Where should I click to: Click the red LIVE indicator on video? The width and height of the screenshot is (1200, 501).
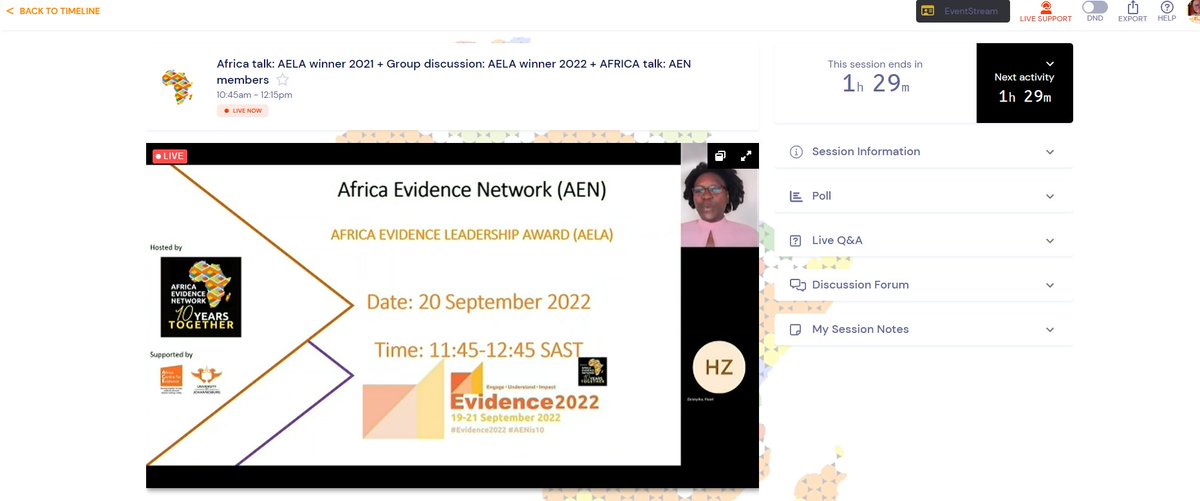click(170, 156)
